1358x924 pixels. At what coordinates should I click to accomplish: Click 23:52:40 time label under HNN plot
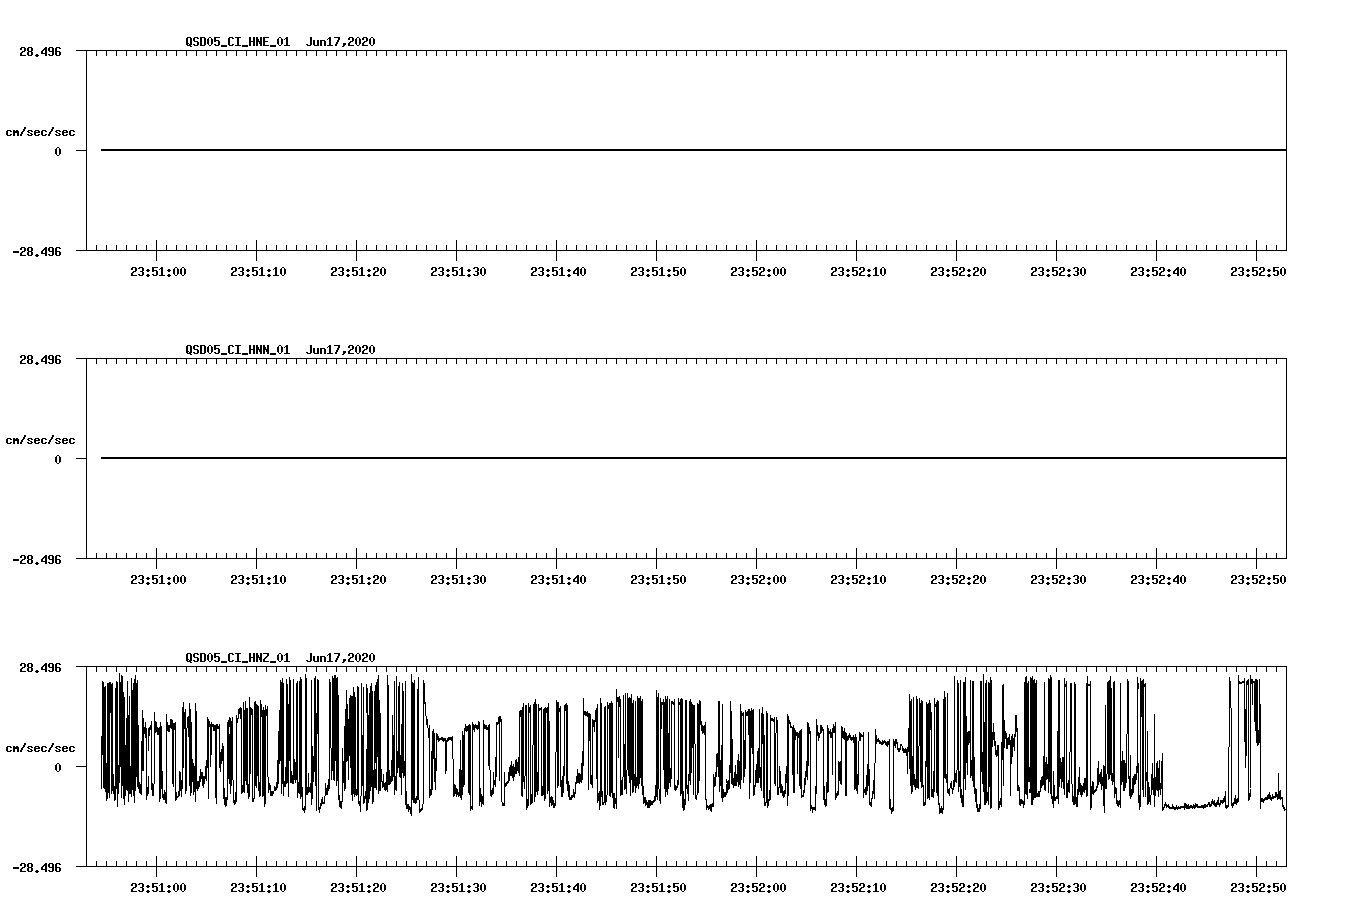coord(1158,580)
